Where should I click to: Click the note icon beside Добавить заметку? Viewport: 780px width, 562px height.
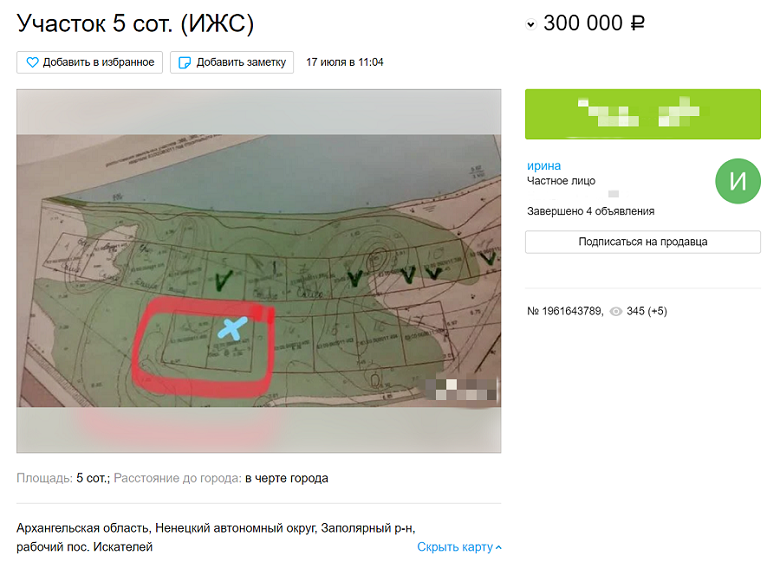(x=185, y=63)
